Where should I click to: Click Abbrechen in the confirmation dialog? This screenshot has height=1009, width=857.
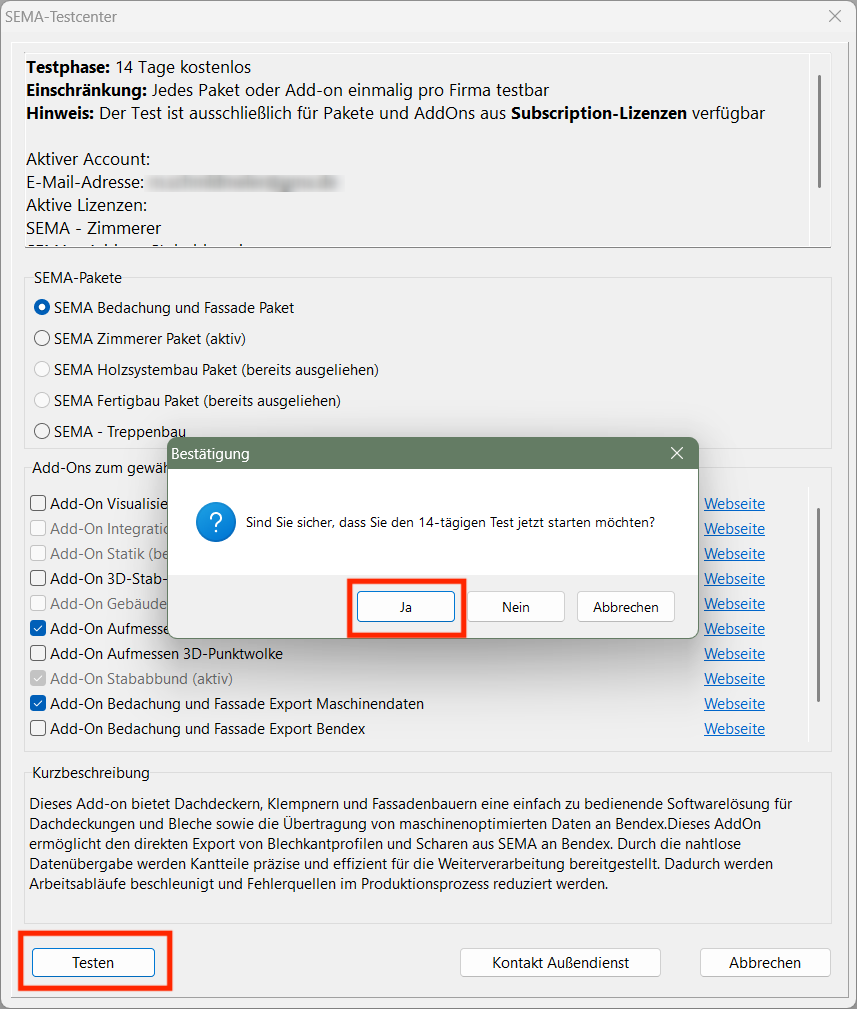(625, 607)
